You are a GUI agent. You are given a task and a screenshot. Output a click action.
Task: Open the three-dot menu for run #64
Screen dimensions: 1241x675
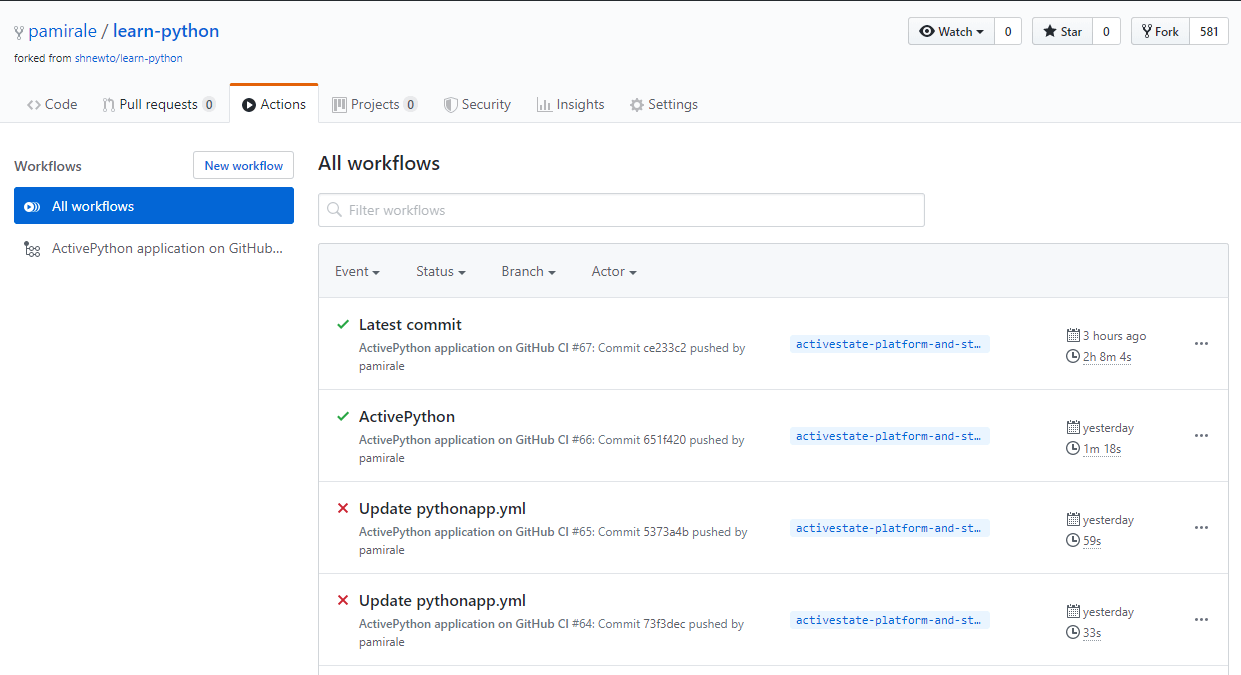(1201, 619)
